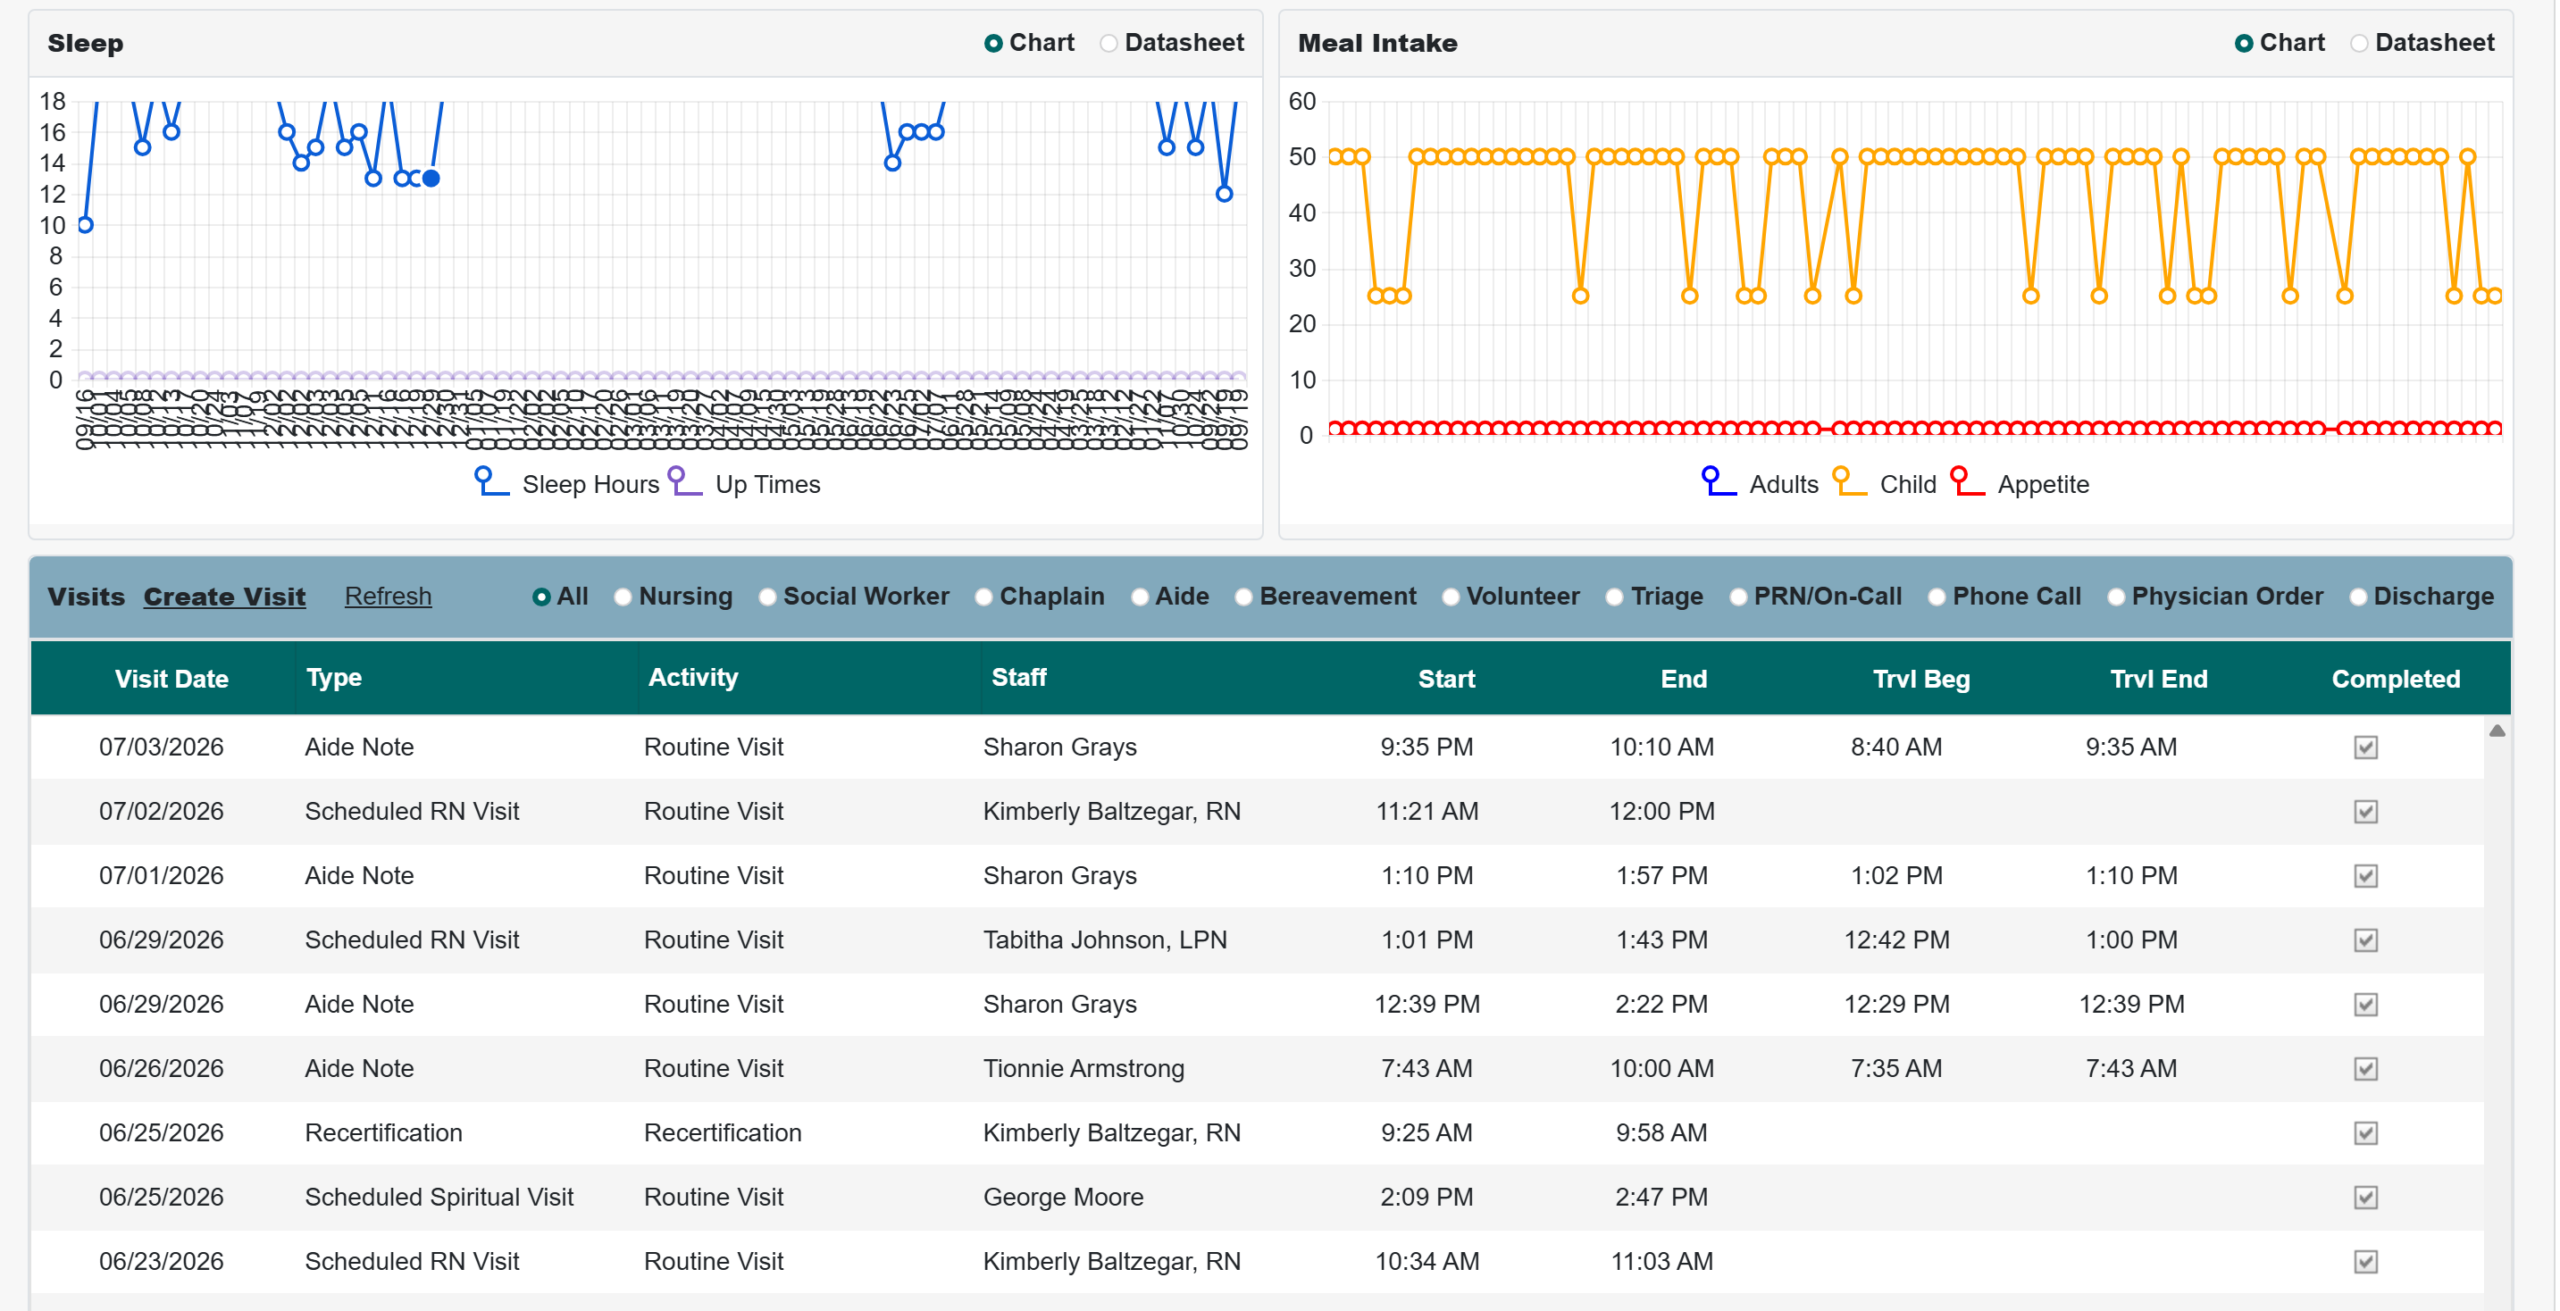Toggle Completed checkbox for 07/03/2026 visit
This screenshot has height=1311, width=2560.
pos(2366,747)
